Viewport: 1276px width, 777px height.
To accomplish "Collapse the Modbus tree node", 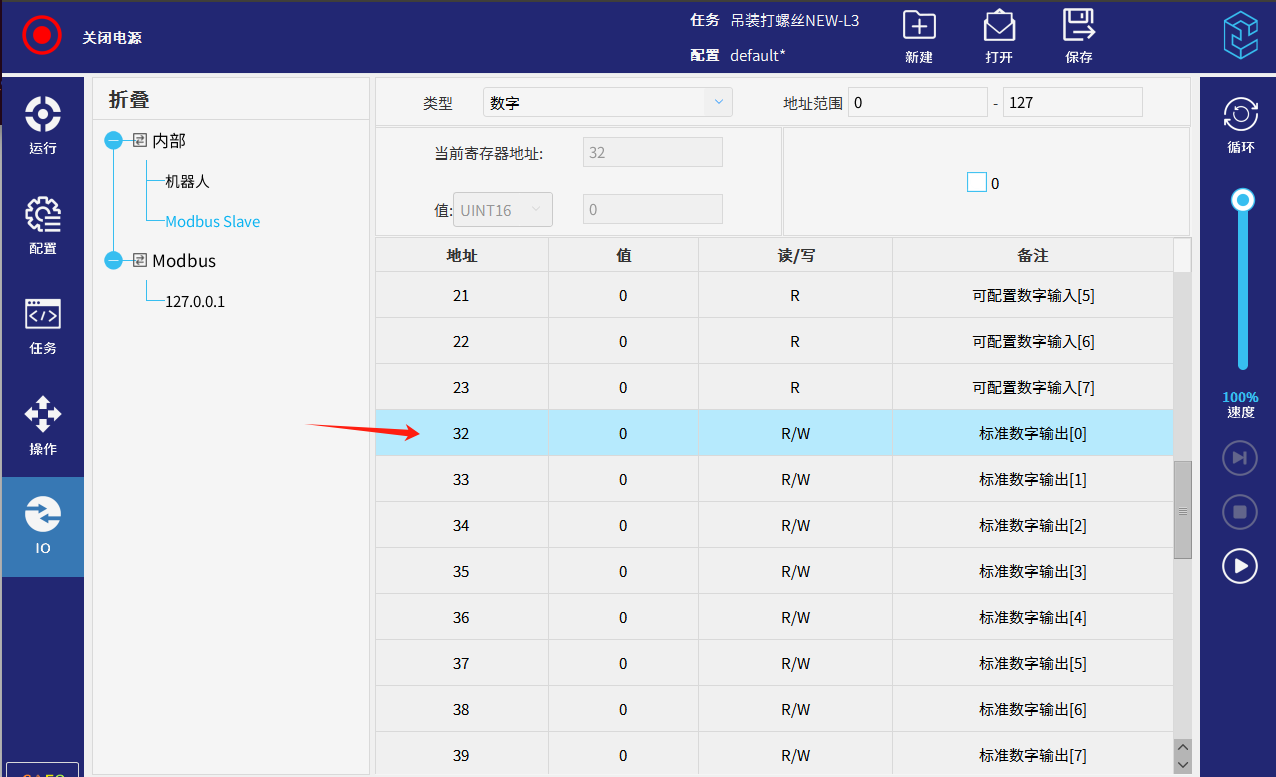I will pyautogui.click(x=113, y=261).
